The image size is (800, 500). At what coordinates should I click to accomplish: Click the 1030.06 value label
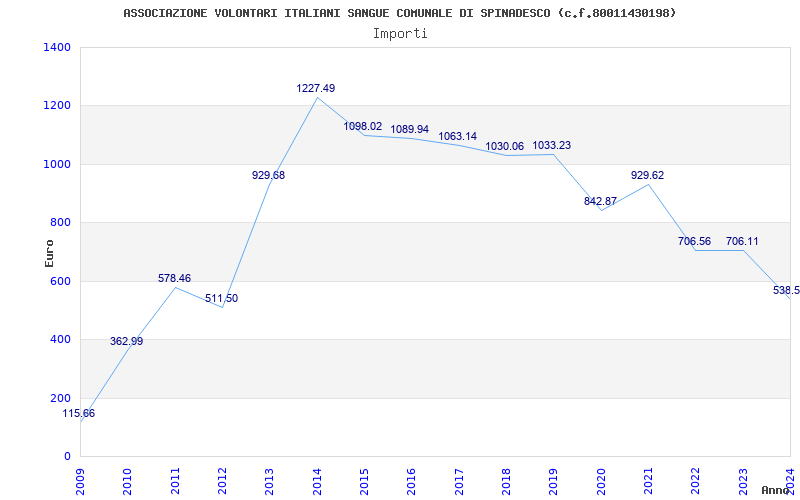(x=505, y=146)
